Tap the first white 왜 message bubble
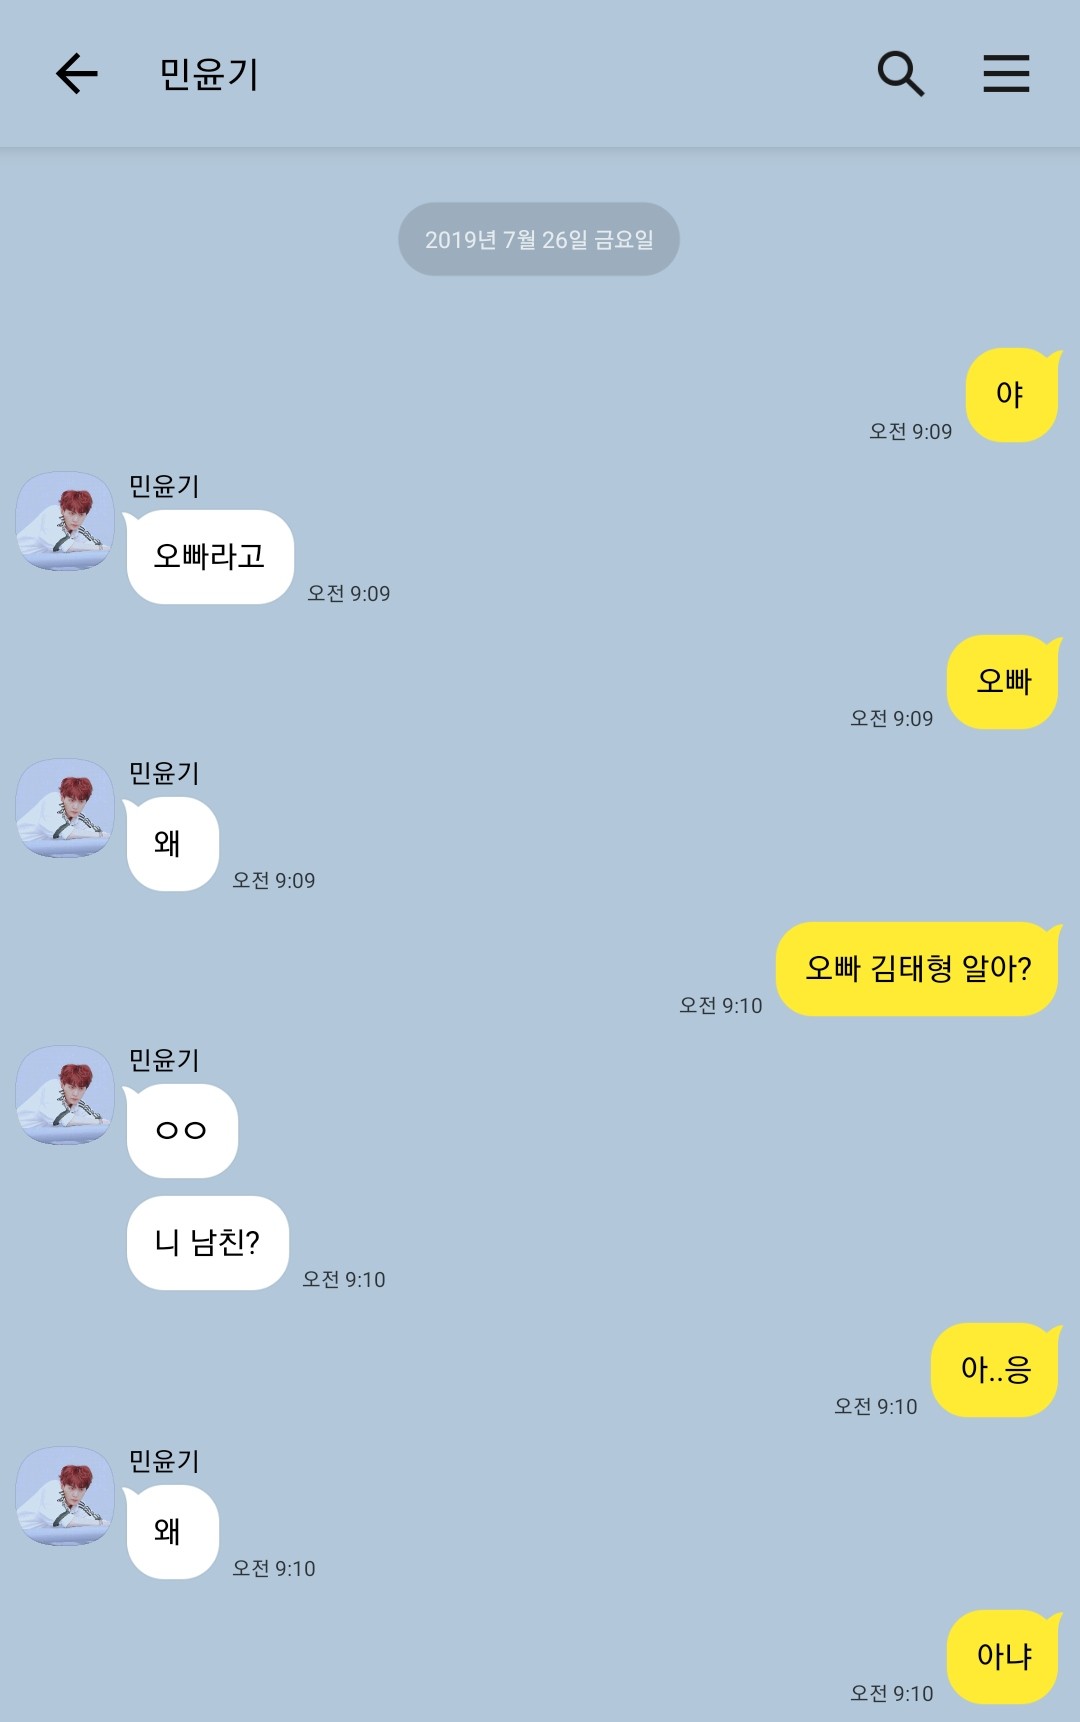This screenshot has width=1080, height=1722. [171, 844]
